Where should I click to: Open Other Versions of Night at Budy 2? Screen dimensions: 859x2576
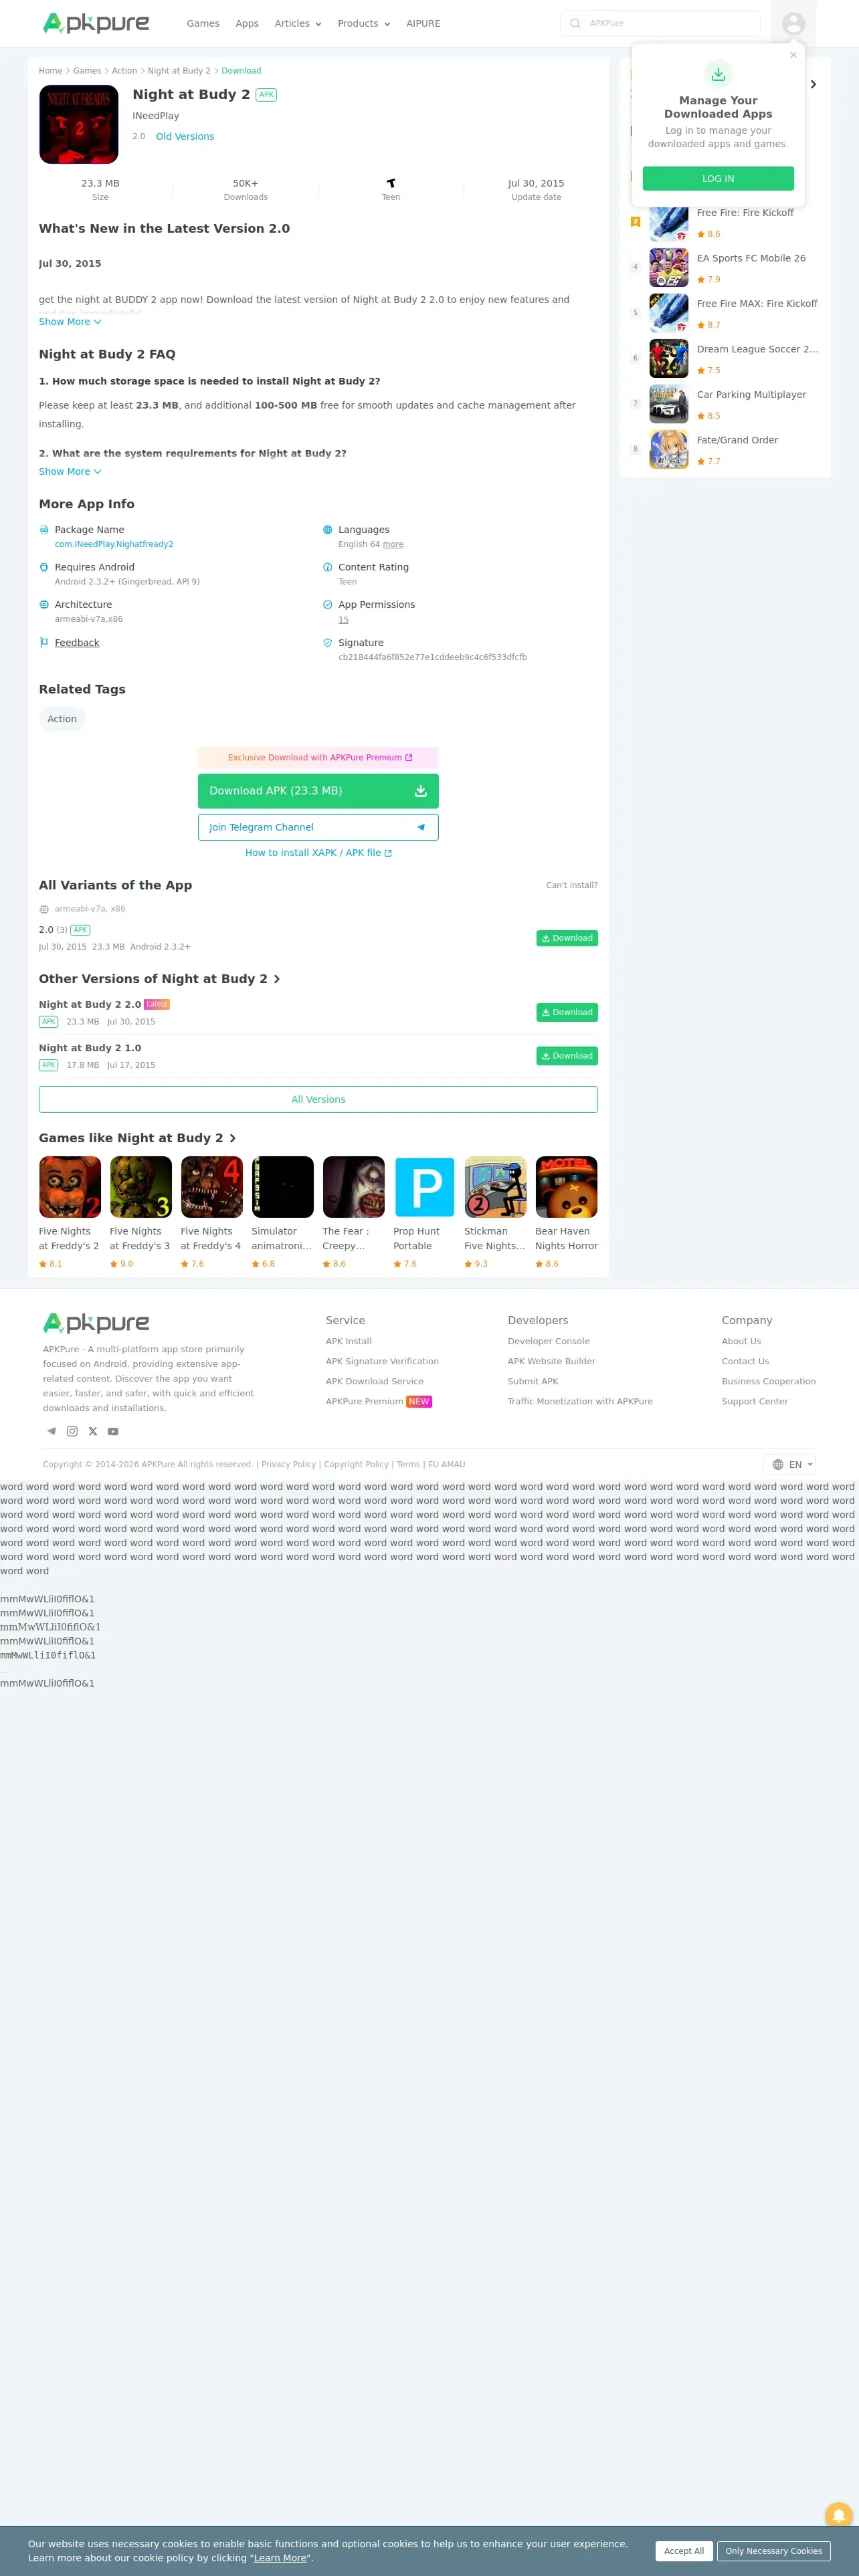pos(159,979)
